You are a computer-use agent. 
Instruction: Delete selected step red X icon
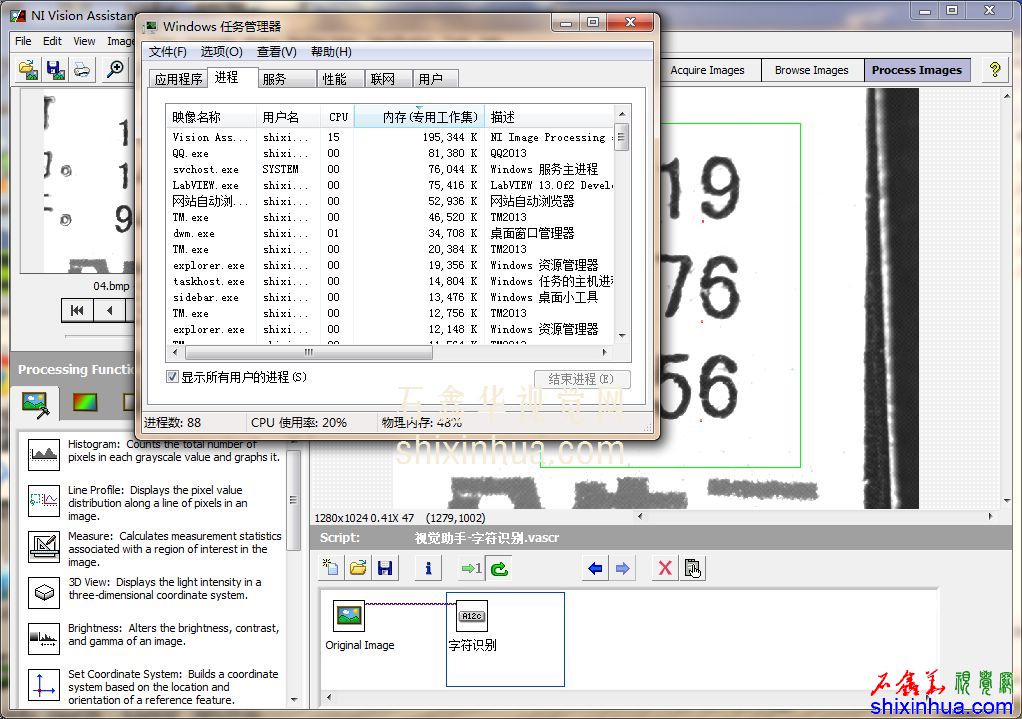665,568
